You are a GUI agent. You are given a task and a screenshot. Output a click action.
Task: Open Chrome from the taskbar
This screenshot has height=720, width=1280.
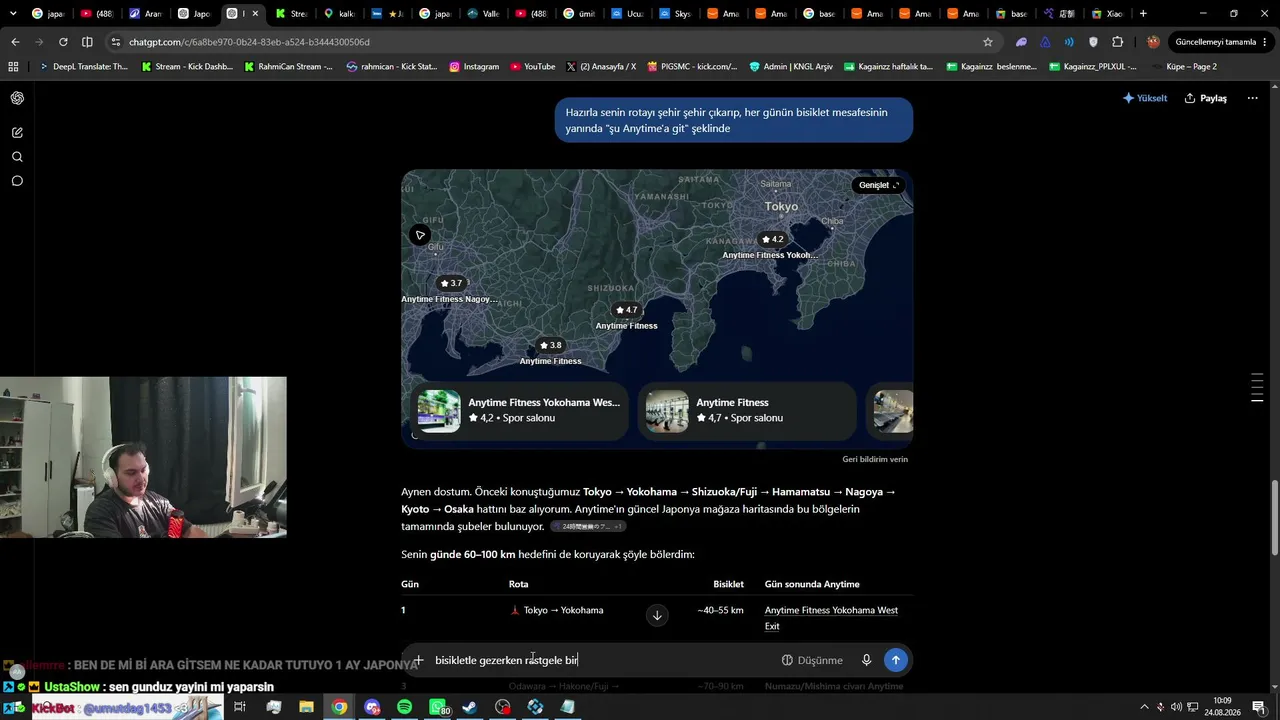[339, 707]
